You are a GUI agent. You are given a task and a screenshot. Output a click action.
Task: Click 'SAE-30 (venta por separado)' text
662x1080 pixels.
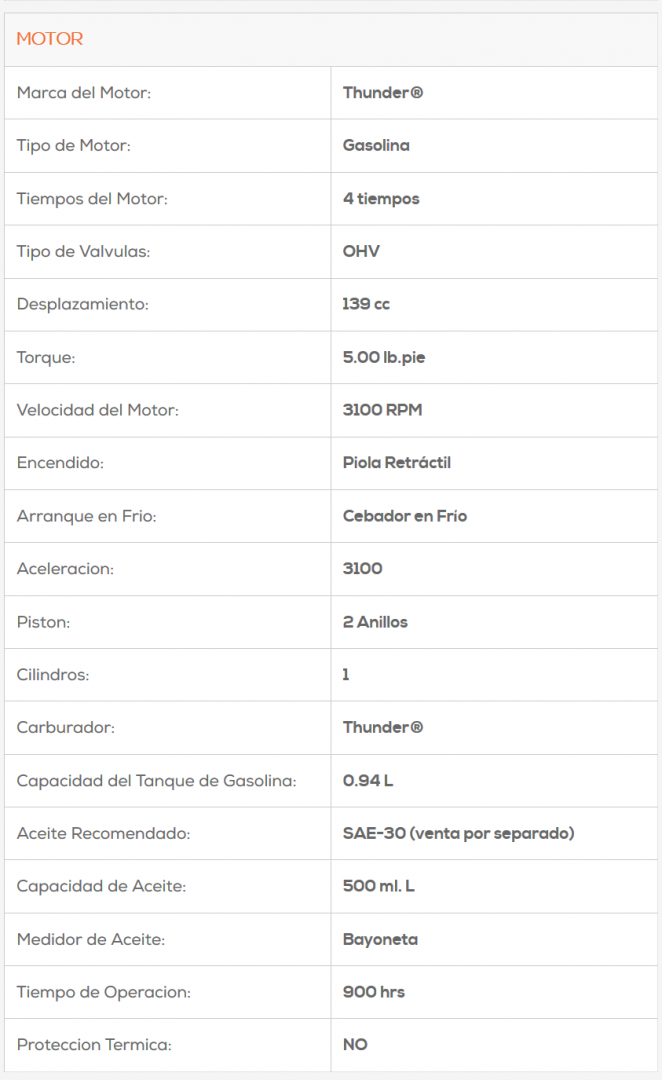[x=458, y=833]
